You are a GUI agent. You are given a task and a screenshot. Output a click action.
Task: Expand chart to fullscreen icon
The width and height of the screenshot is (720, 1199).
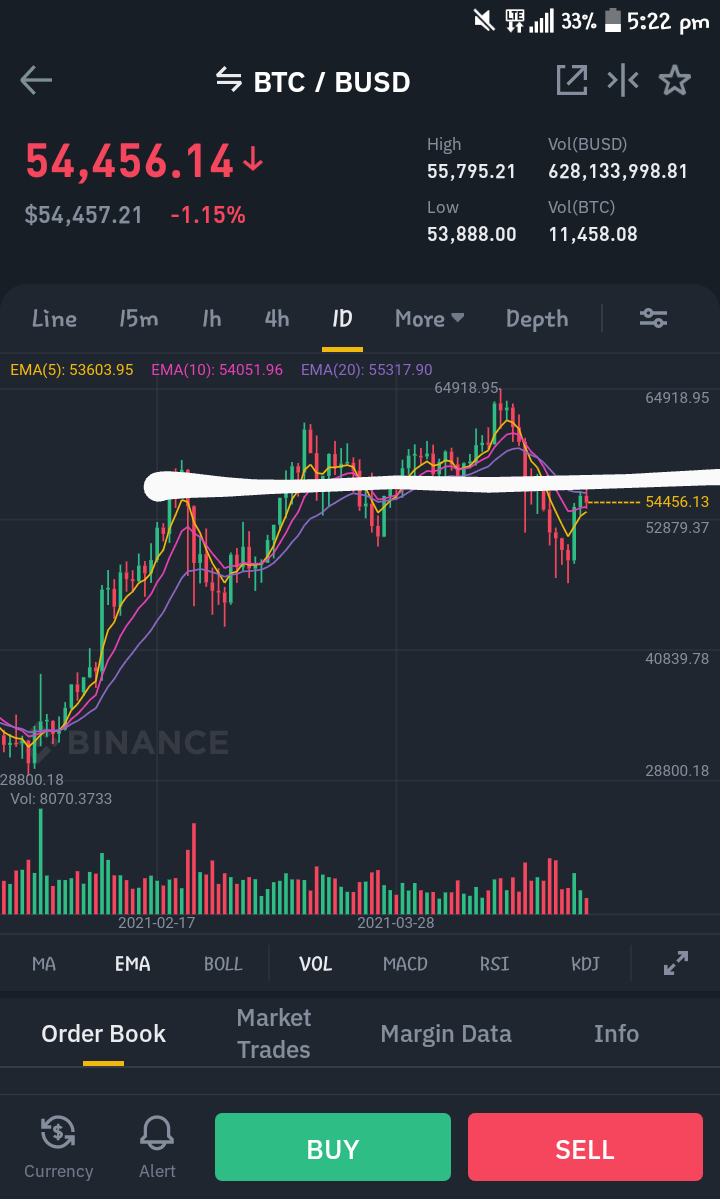point(676,963)
